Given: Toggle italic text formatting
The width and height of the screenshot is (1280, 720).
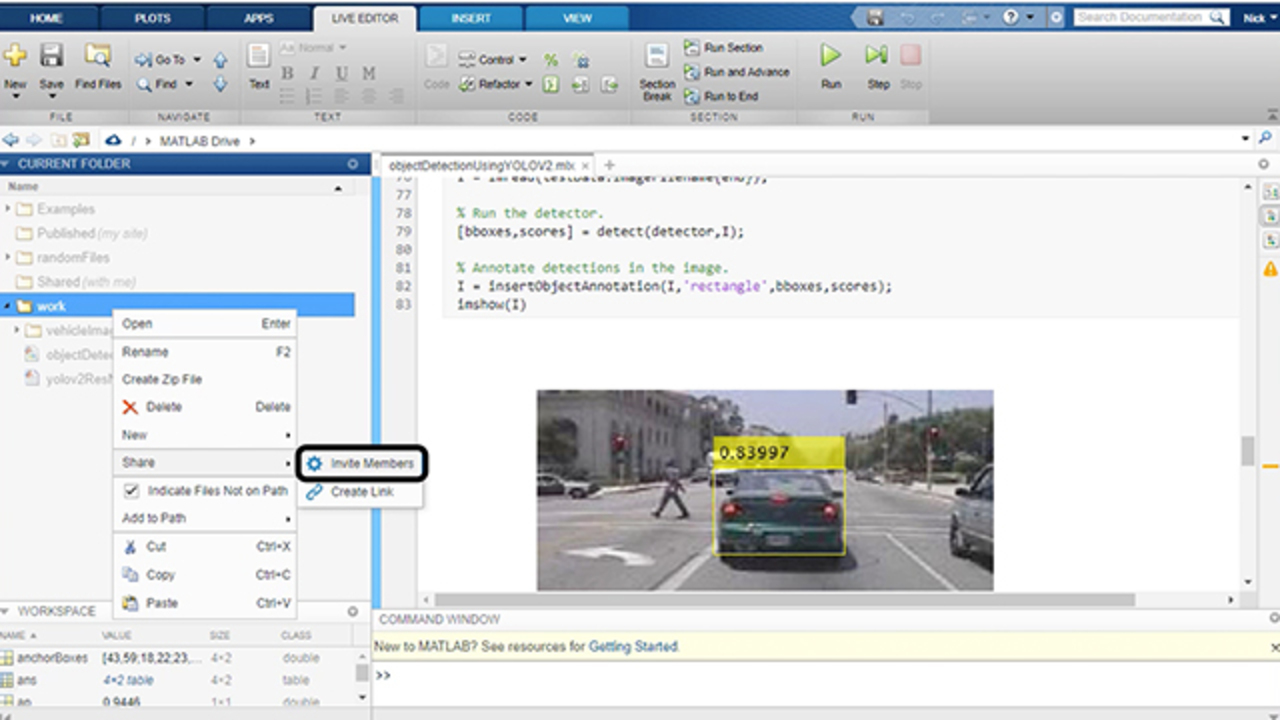Looking at the screenshot, I should pyautogui.click(x=315, y=73).
